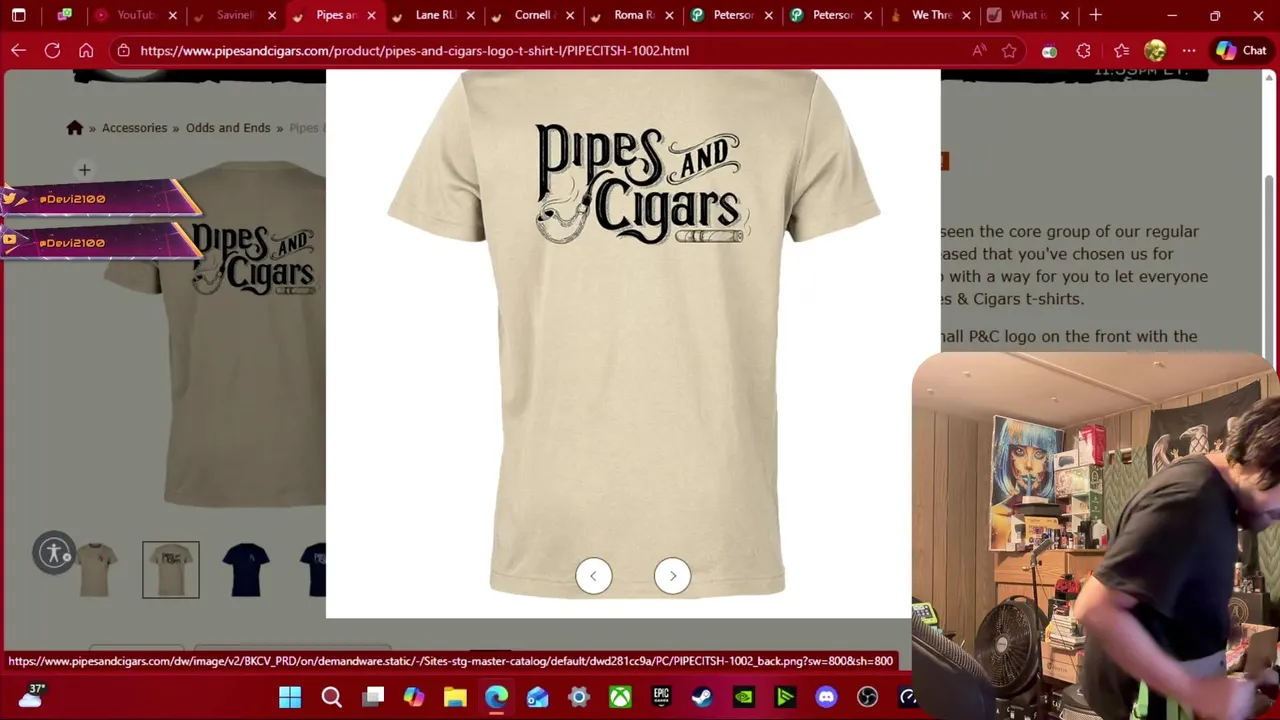This screenshot has height=720, width=1280.
Task: Open the accessibility options widget
Action: (55, 553)
